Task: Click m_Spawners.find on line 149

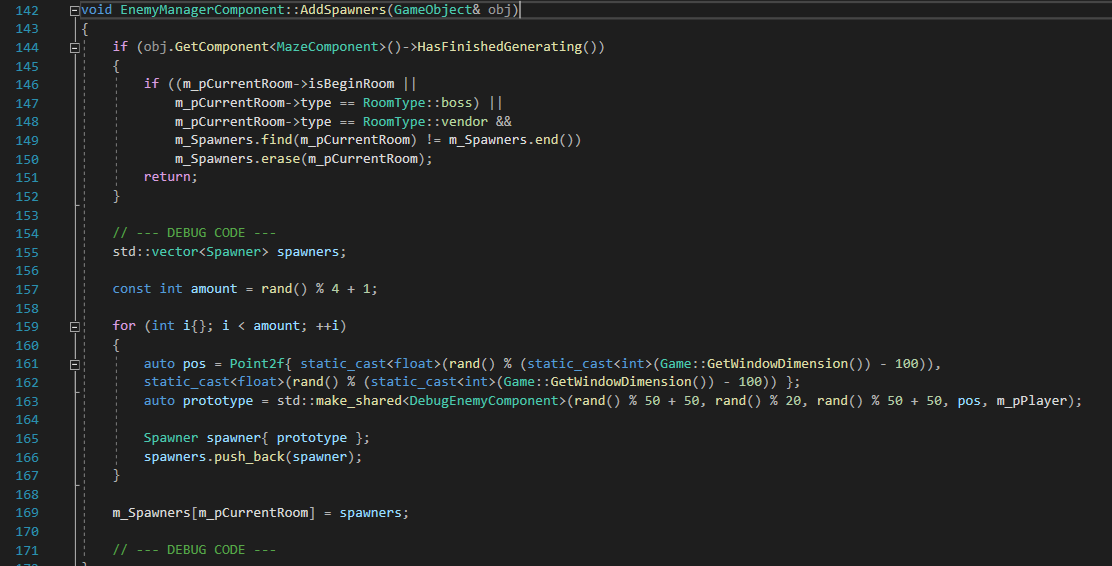Action: pos(233,140)
